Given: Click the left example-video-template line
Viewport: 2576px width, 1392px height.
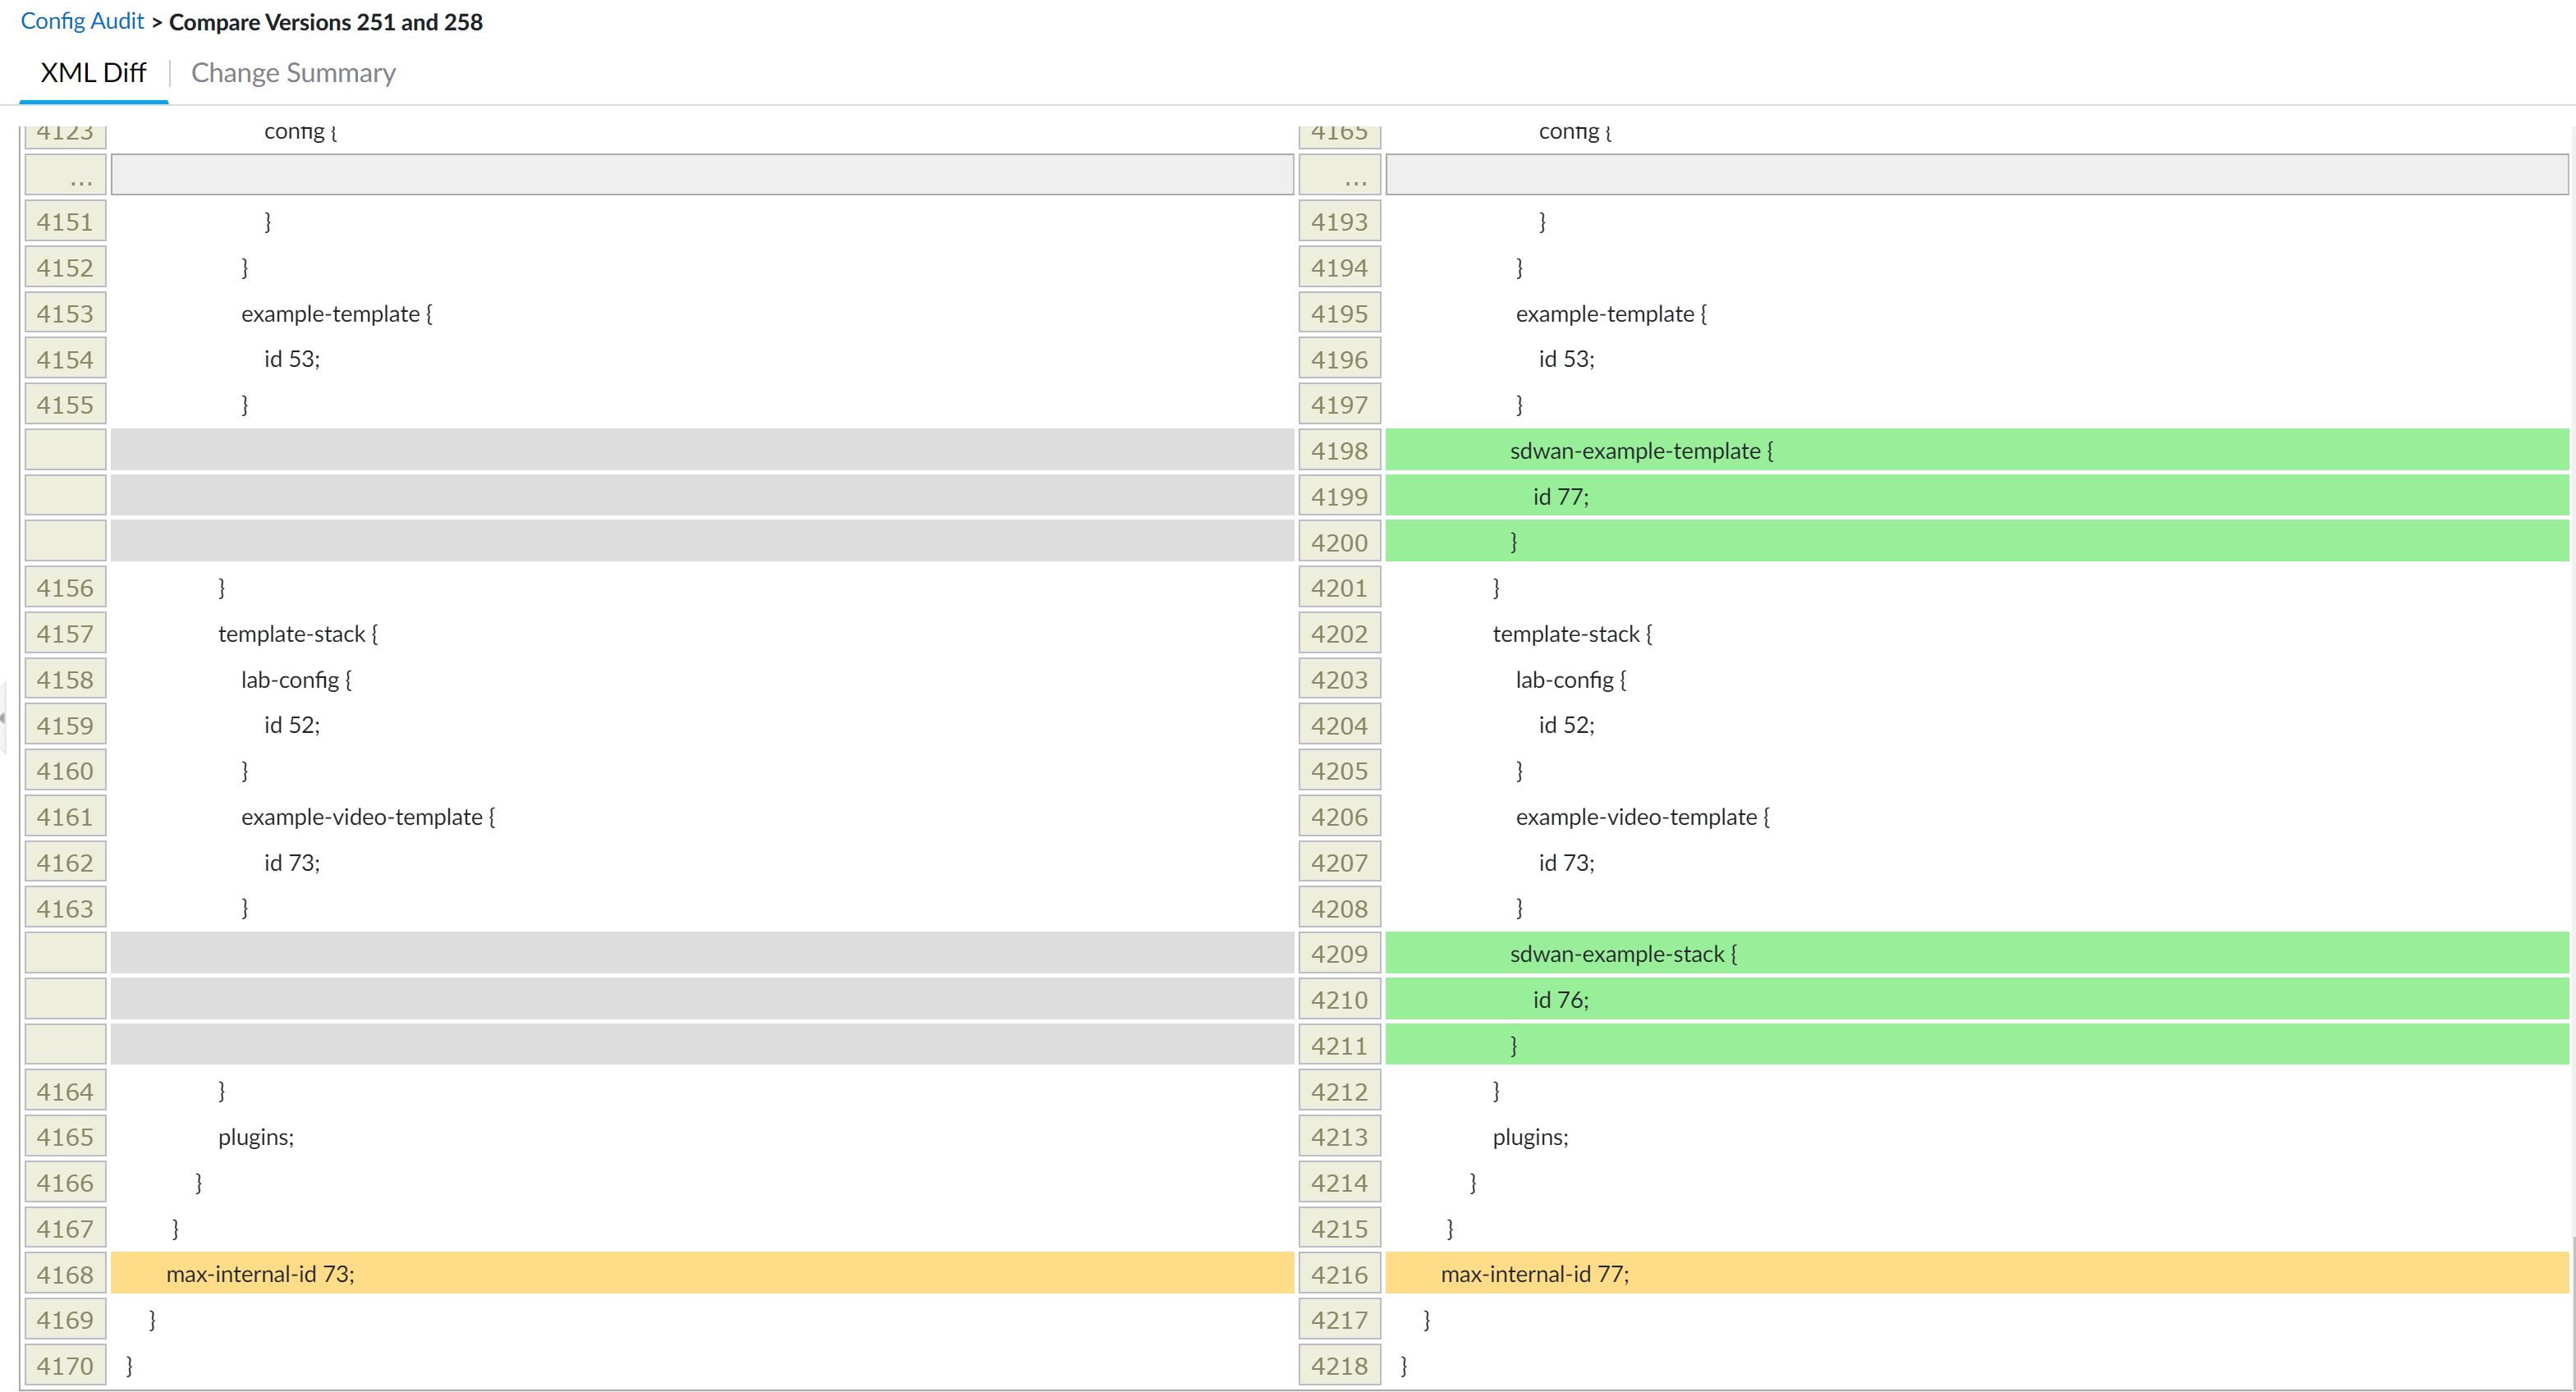Looking at the screenshot, I should [367, 817].
